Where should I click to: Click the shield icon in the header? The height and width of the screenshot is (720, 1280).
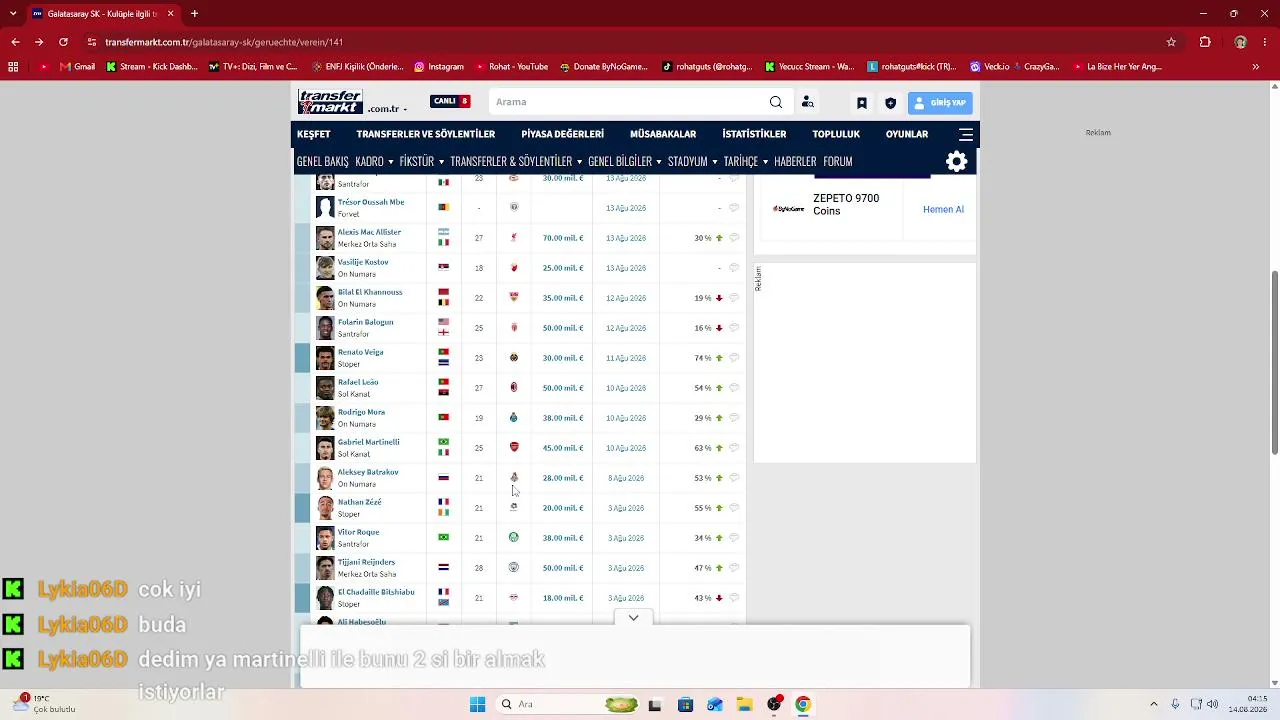coord(890,103)
